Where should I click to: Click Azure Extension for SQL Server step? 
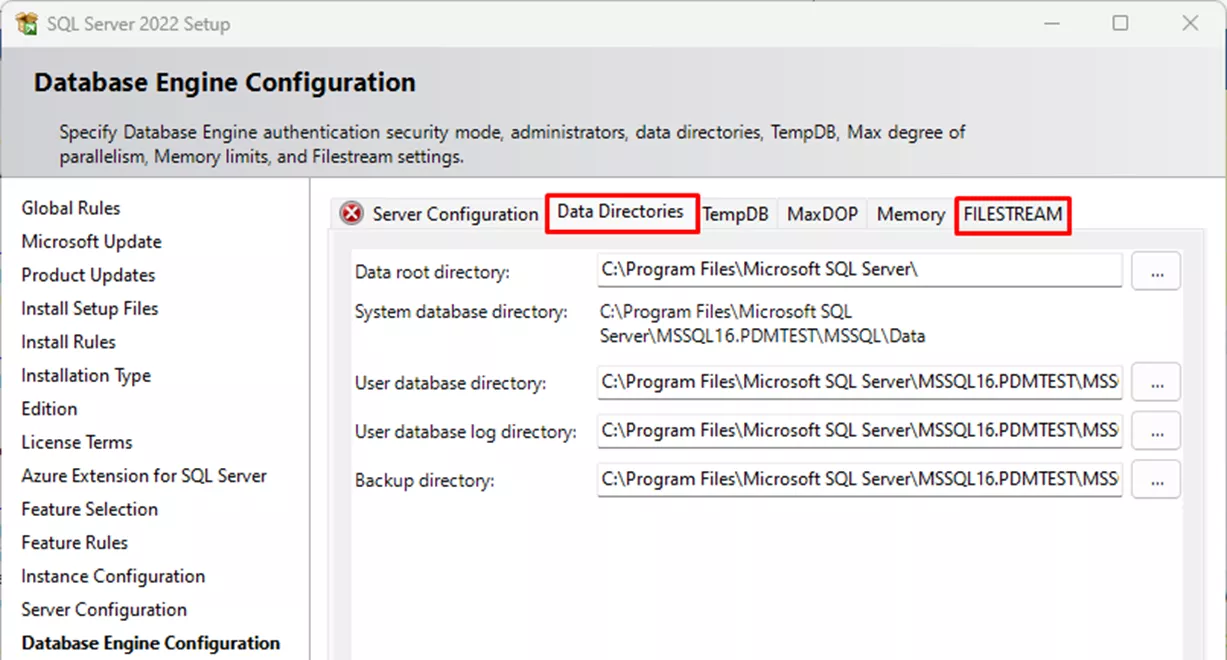coord(144,476)
